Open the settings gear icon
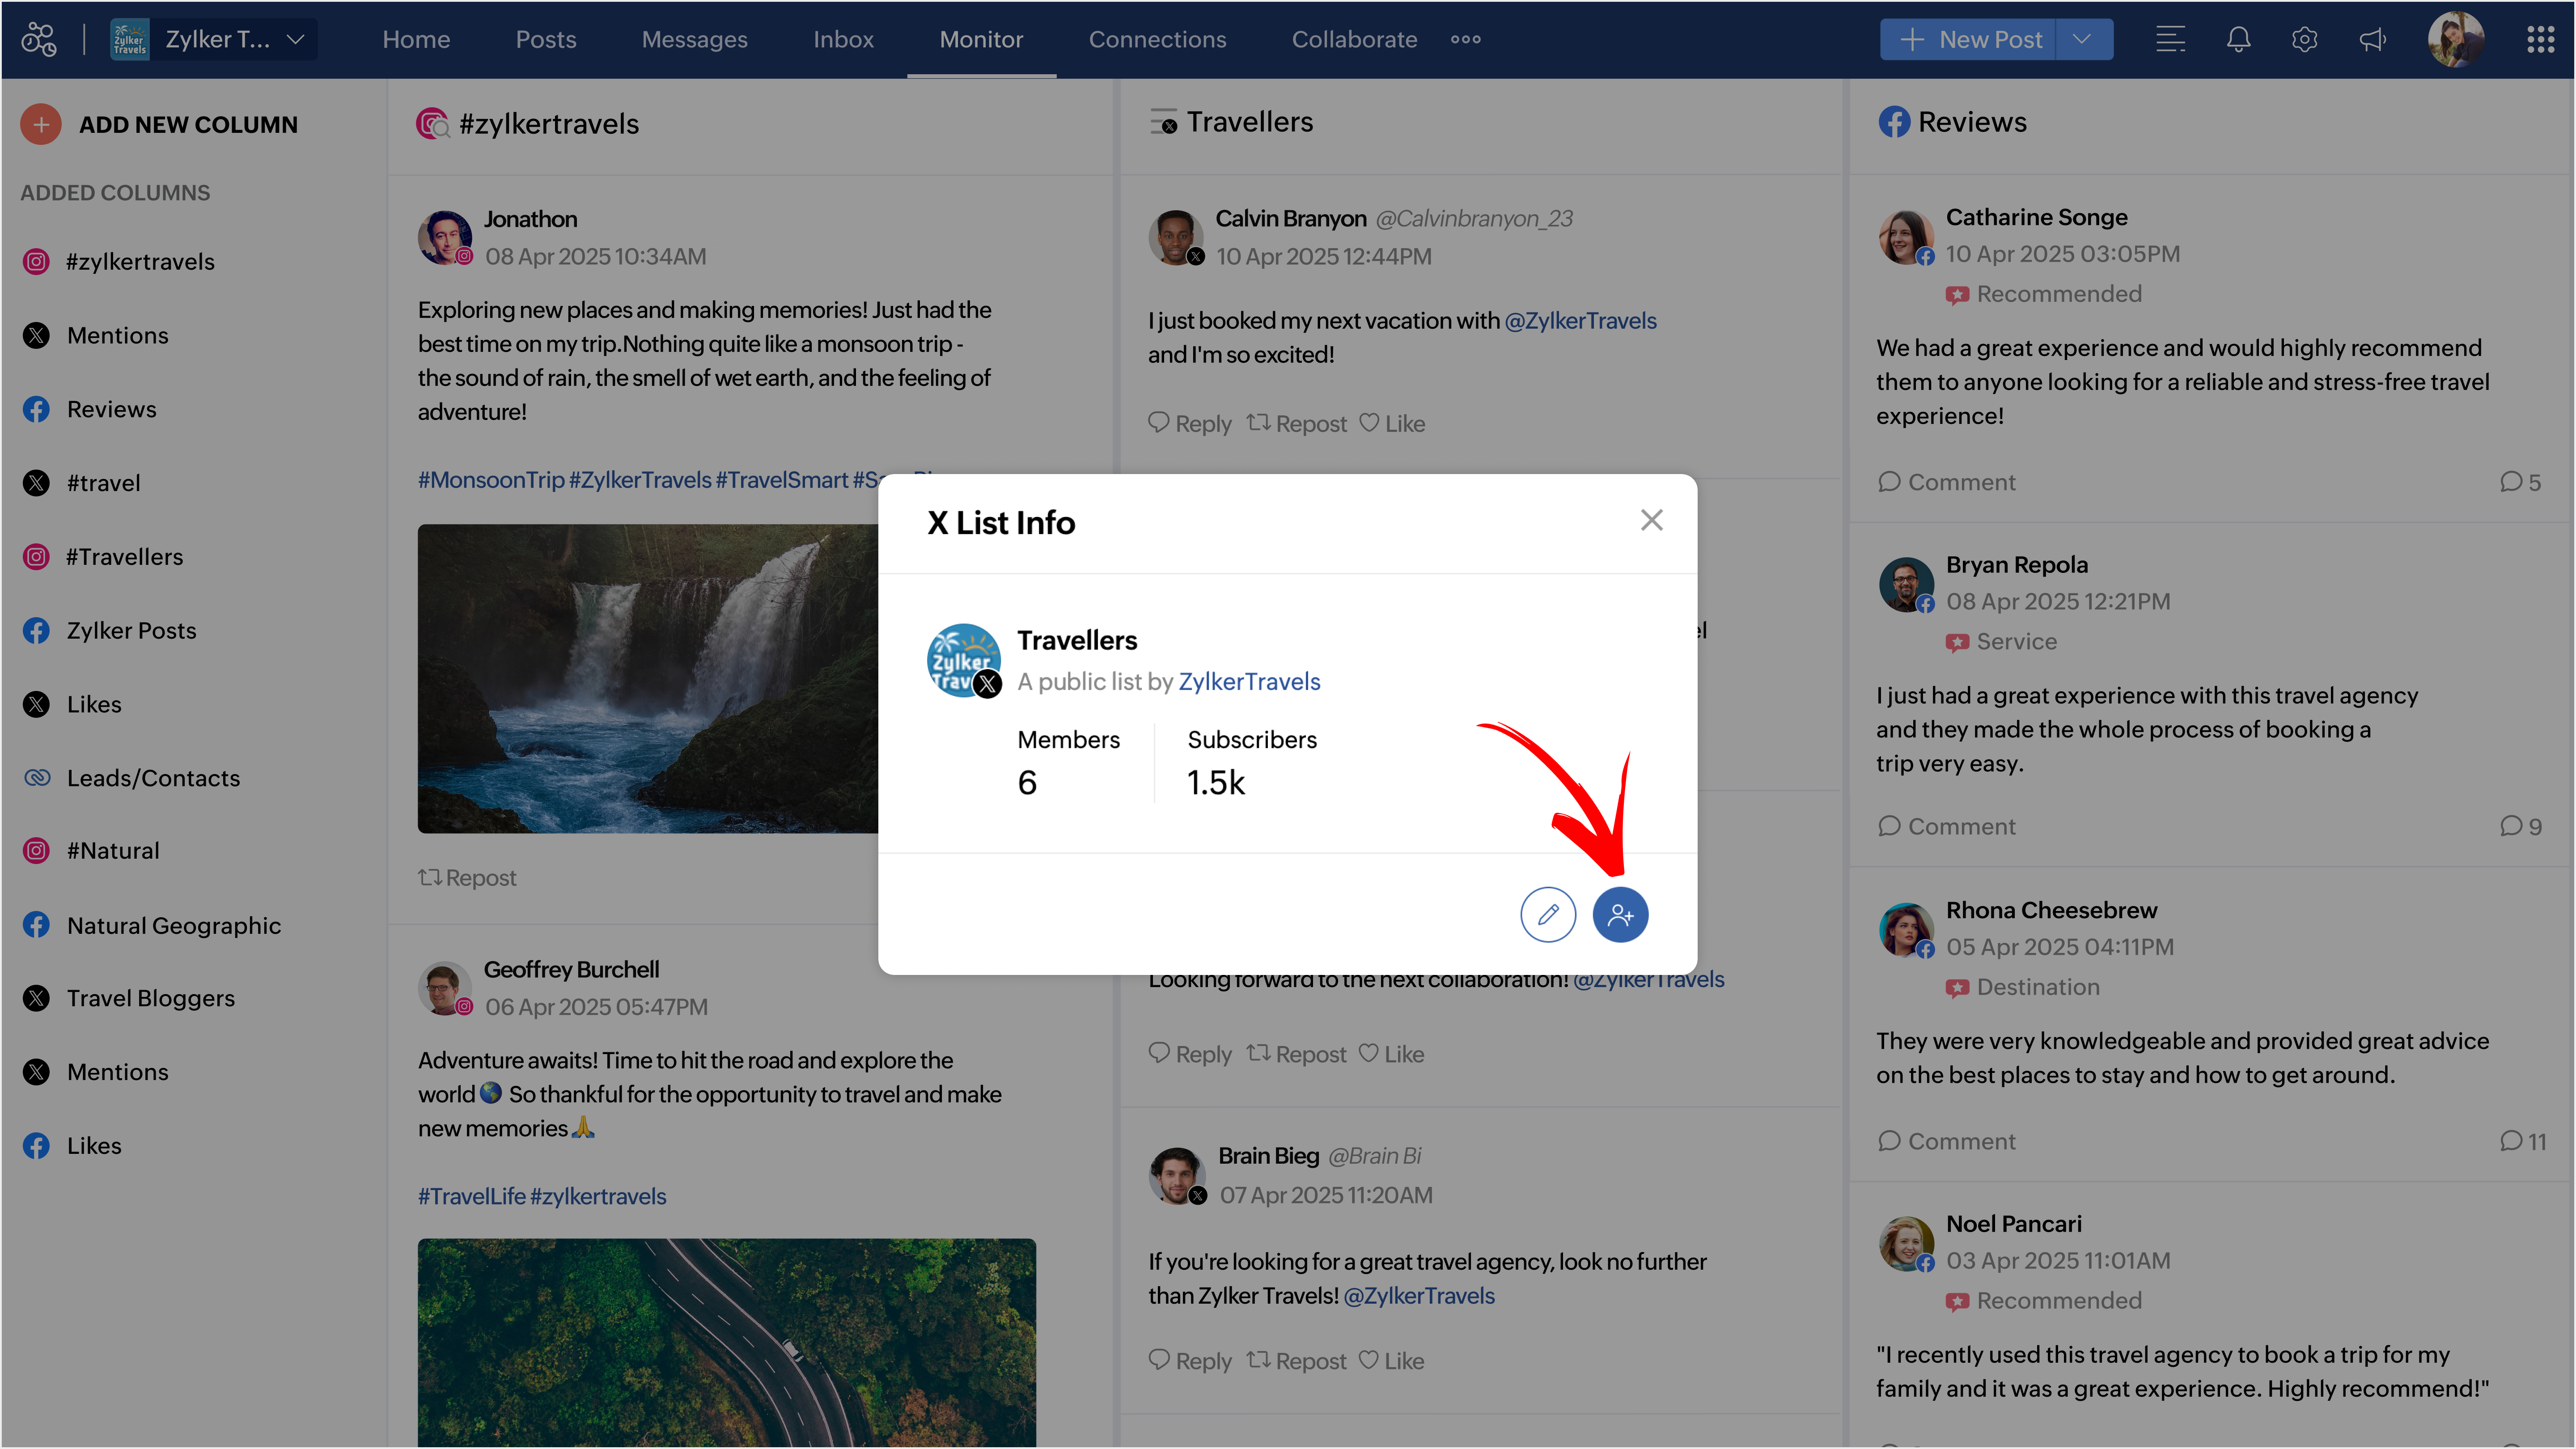 (x=2304, y=40)
